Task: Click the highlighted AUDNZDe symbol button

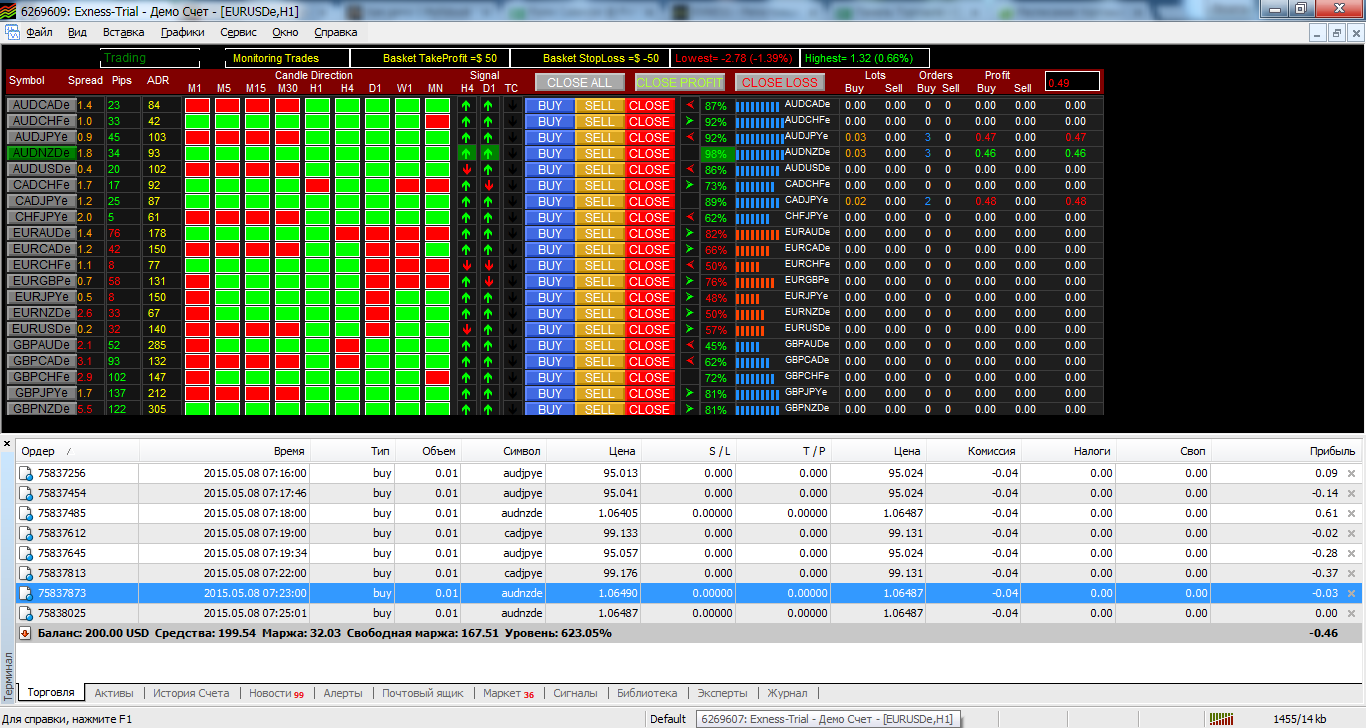Action: [41, 153]
